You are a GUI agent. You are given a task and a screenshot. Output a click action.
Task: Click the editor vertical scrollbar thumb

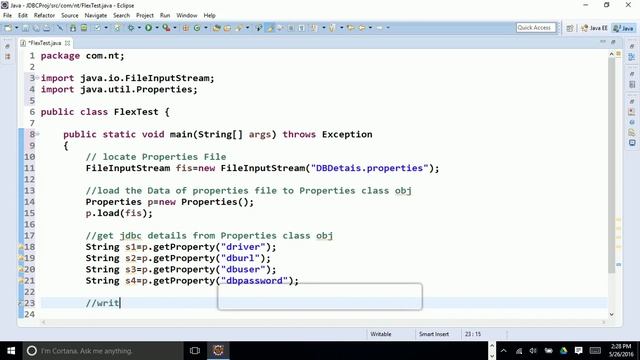[x=611, y=165]
